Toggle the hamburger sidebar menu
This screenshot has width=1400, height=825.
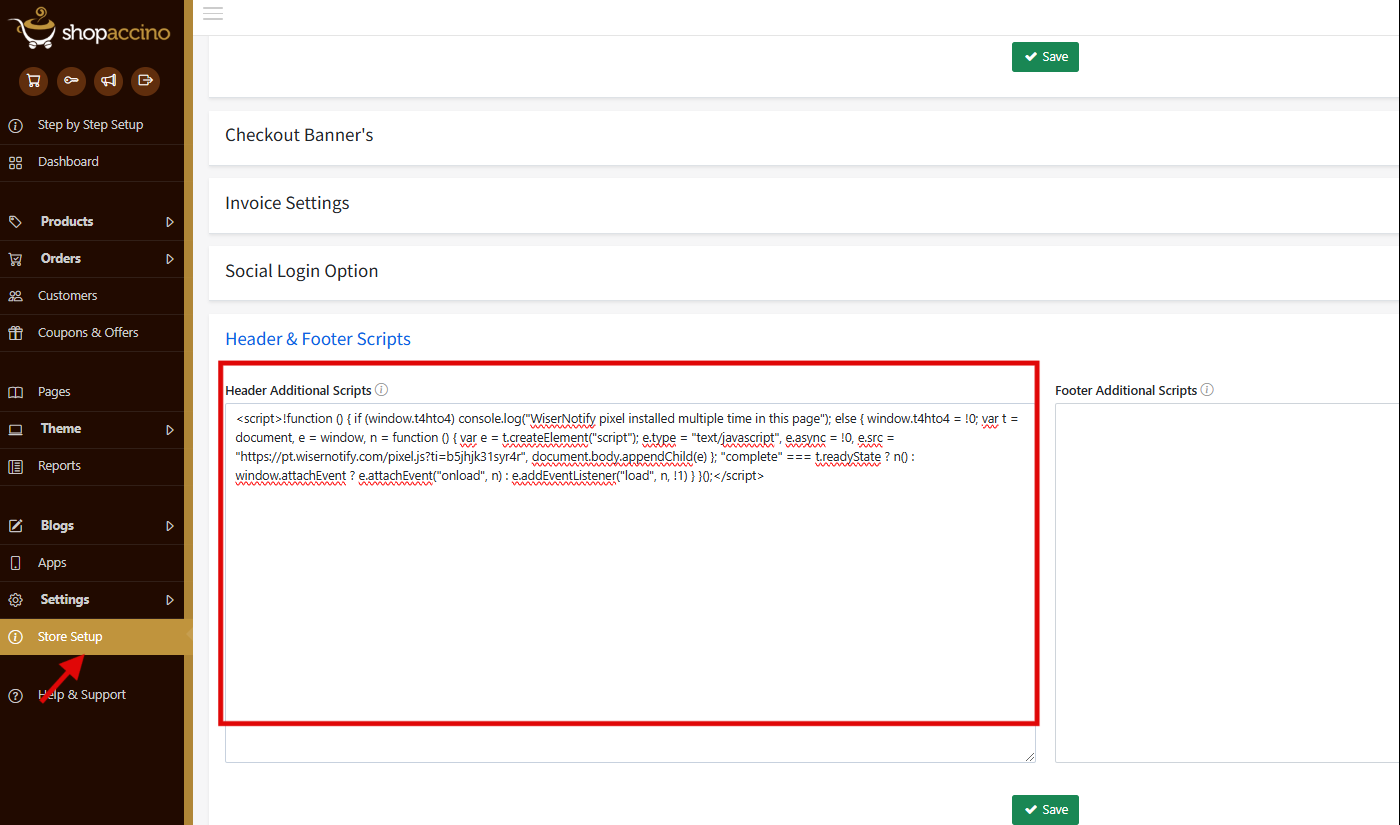click(213, 13)
